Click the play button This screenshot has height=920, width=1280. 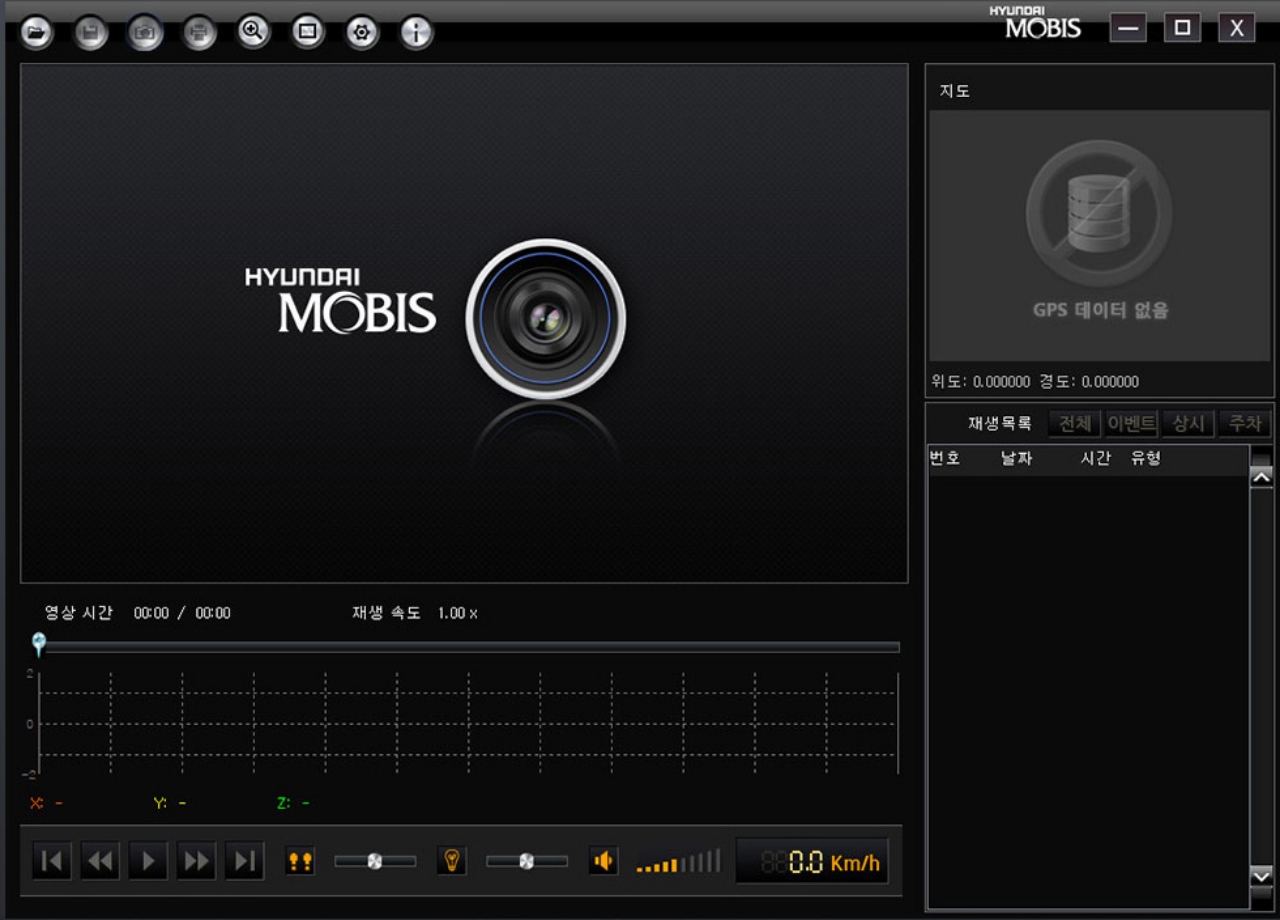(x=148, y=861)
